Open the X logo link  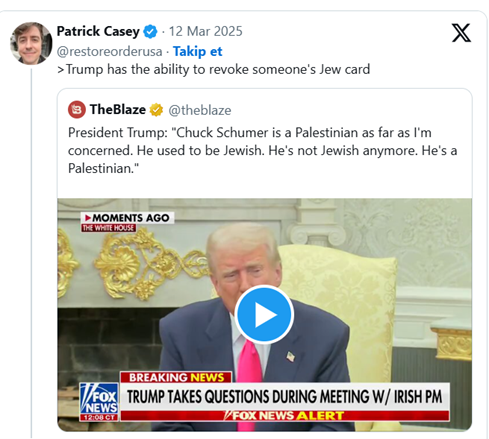pos(461,33)
